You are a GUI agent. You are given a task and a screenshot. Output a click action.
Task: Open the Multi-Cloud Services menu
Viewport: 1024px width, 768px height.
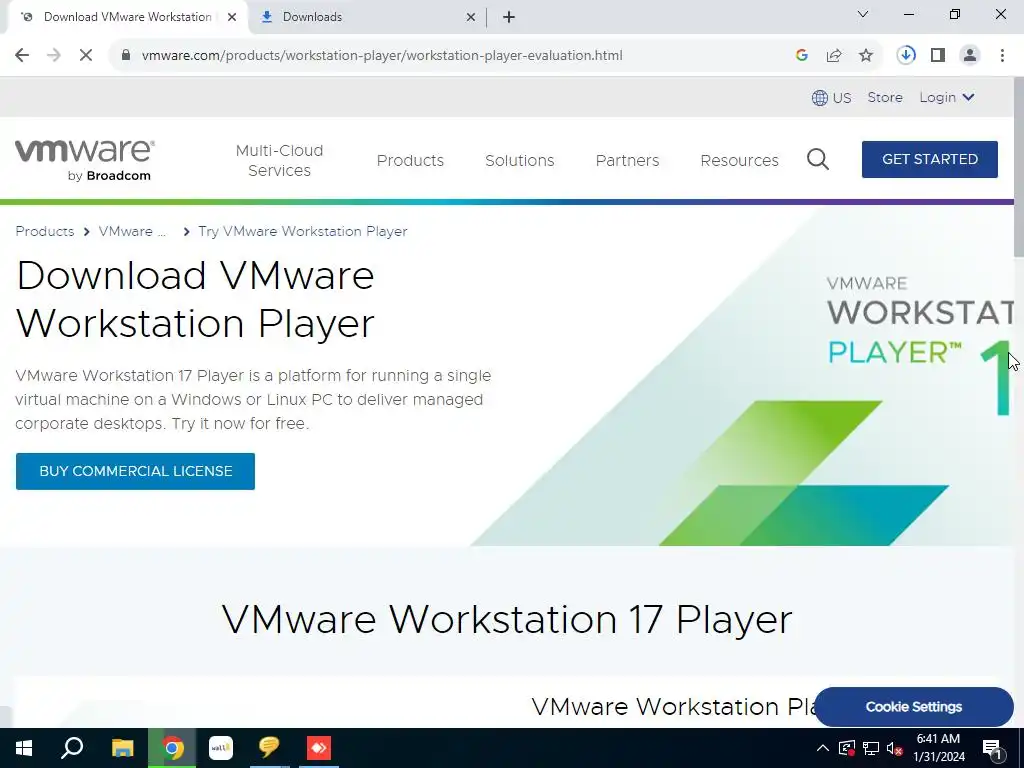[280, 160]
